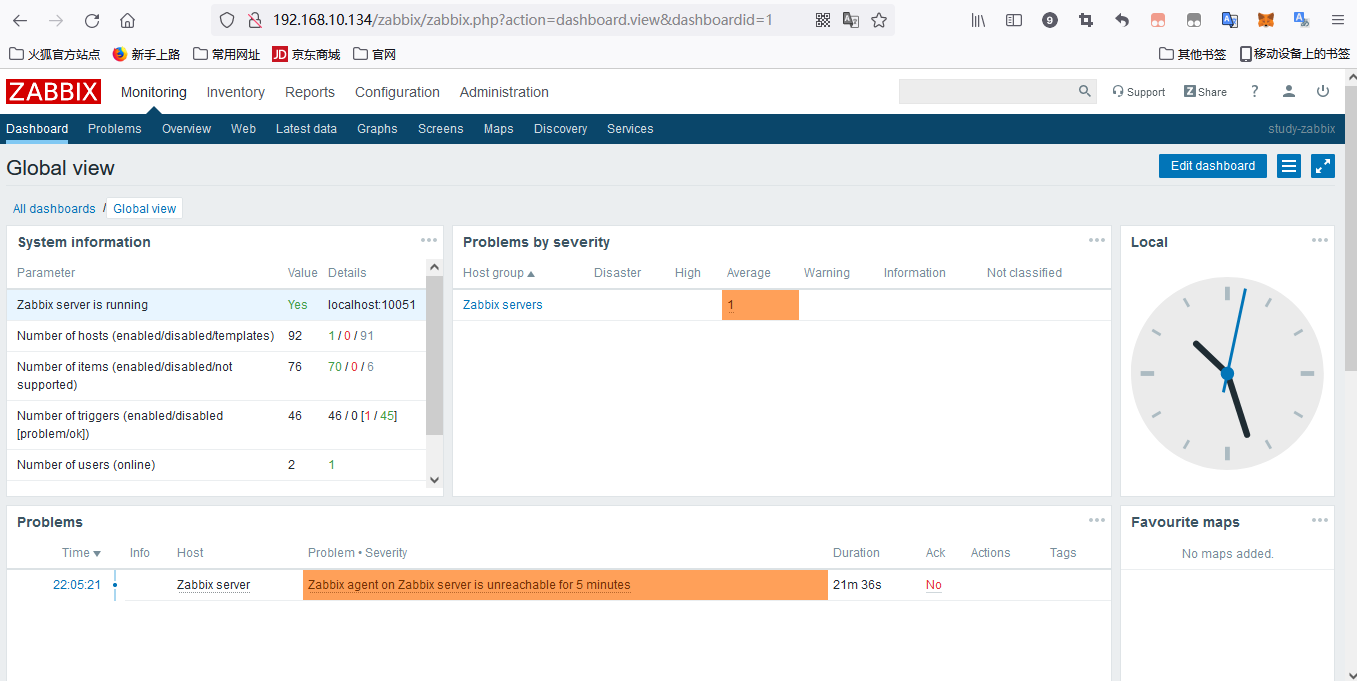Click the translate page icon in address bar
Screen dimensions: 1357x681
[x=851, y=20]
